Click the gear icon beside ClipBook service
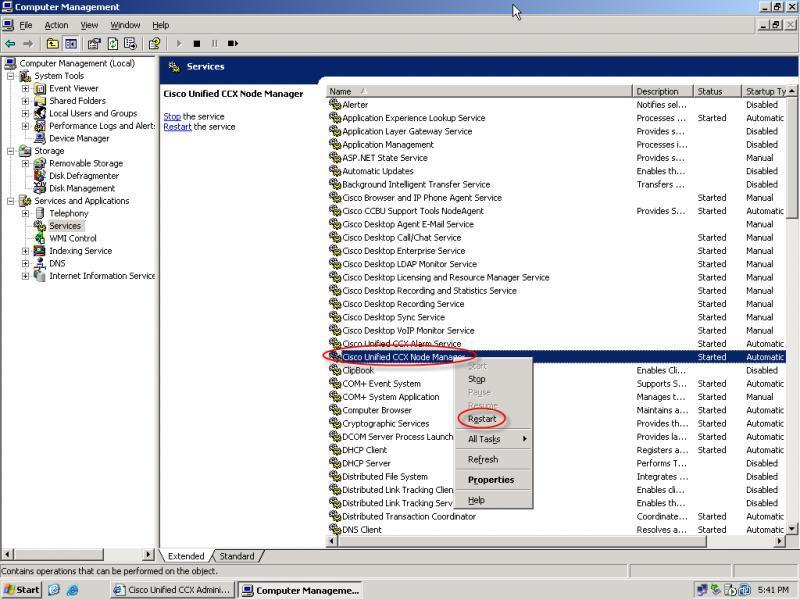Image resolution: width=800 pixels, height=600 pixels. pos(335,370)
